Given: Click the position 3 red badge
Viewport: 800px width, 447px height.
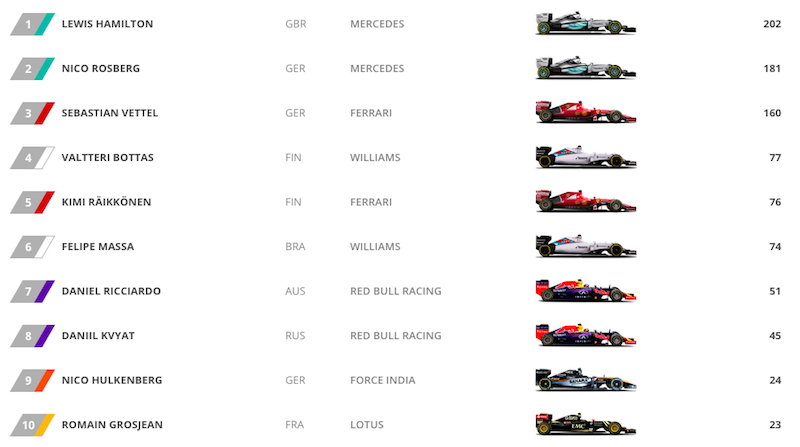Looking at the screenshot, I should pyautogui.click(x=32, y=113).
